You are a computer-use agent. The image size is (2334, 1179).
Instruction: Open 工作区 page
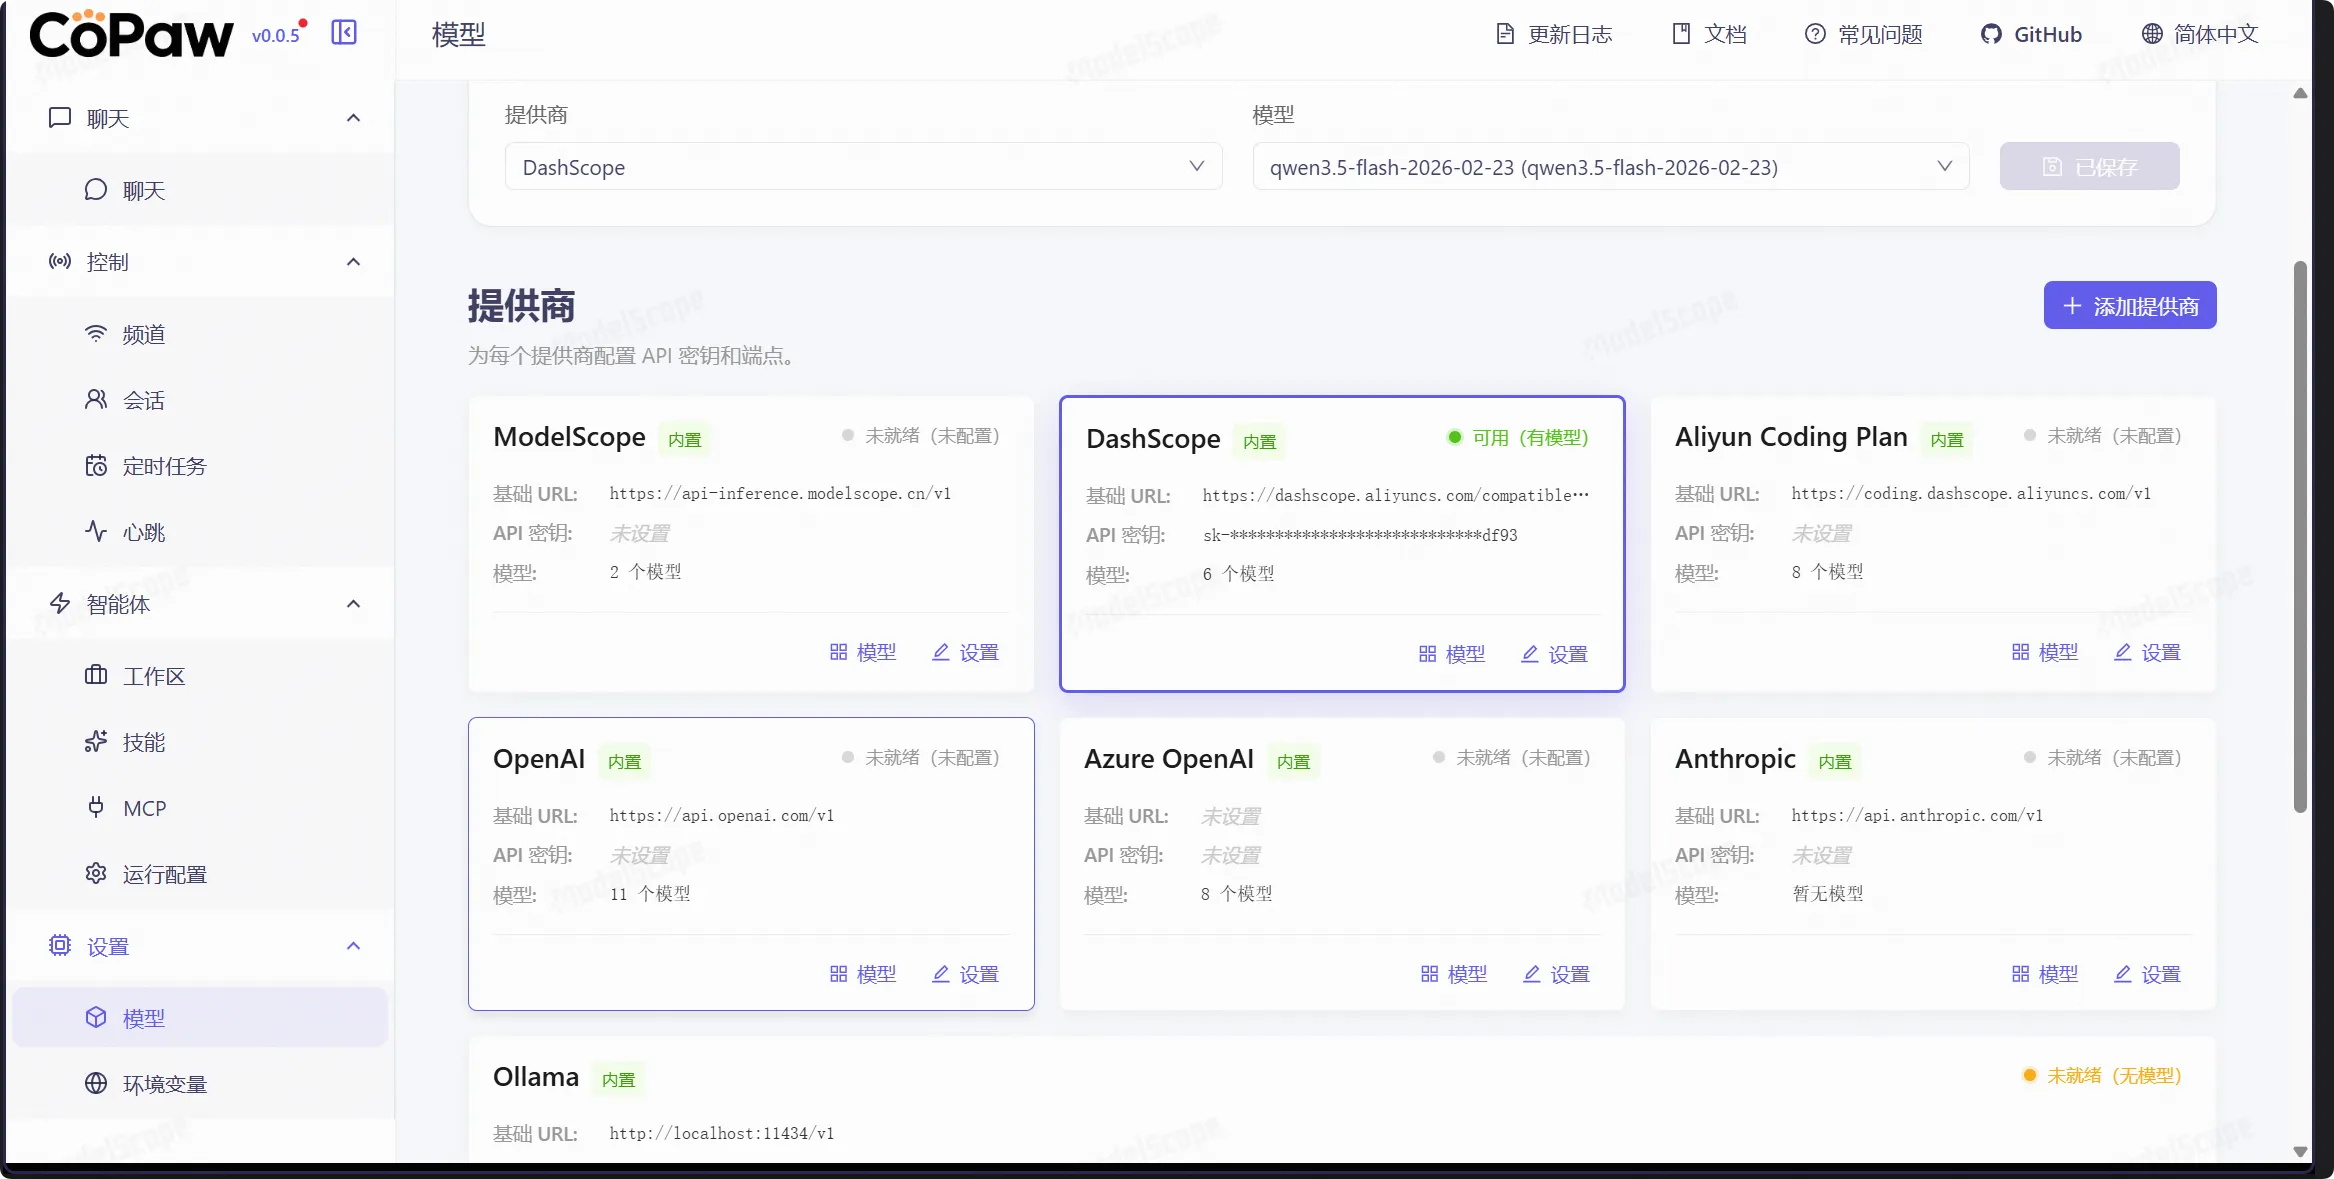(200, 676)
